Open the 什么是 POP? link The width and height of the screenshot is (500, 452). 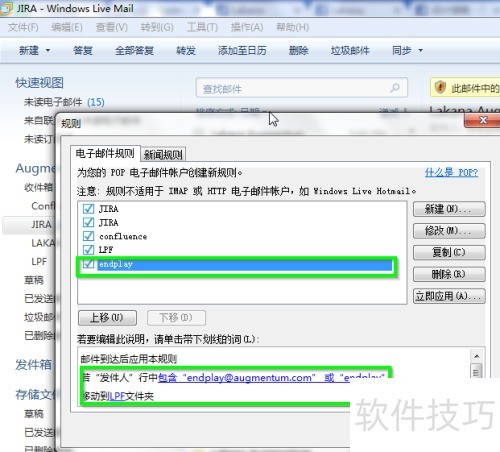pos(451,173)
